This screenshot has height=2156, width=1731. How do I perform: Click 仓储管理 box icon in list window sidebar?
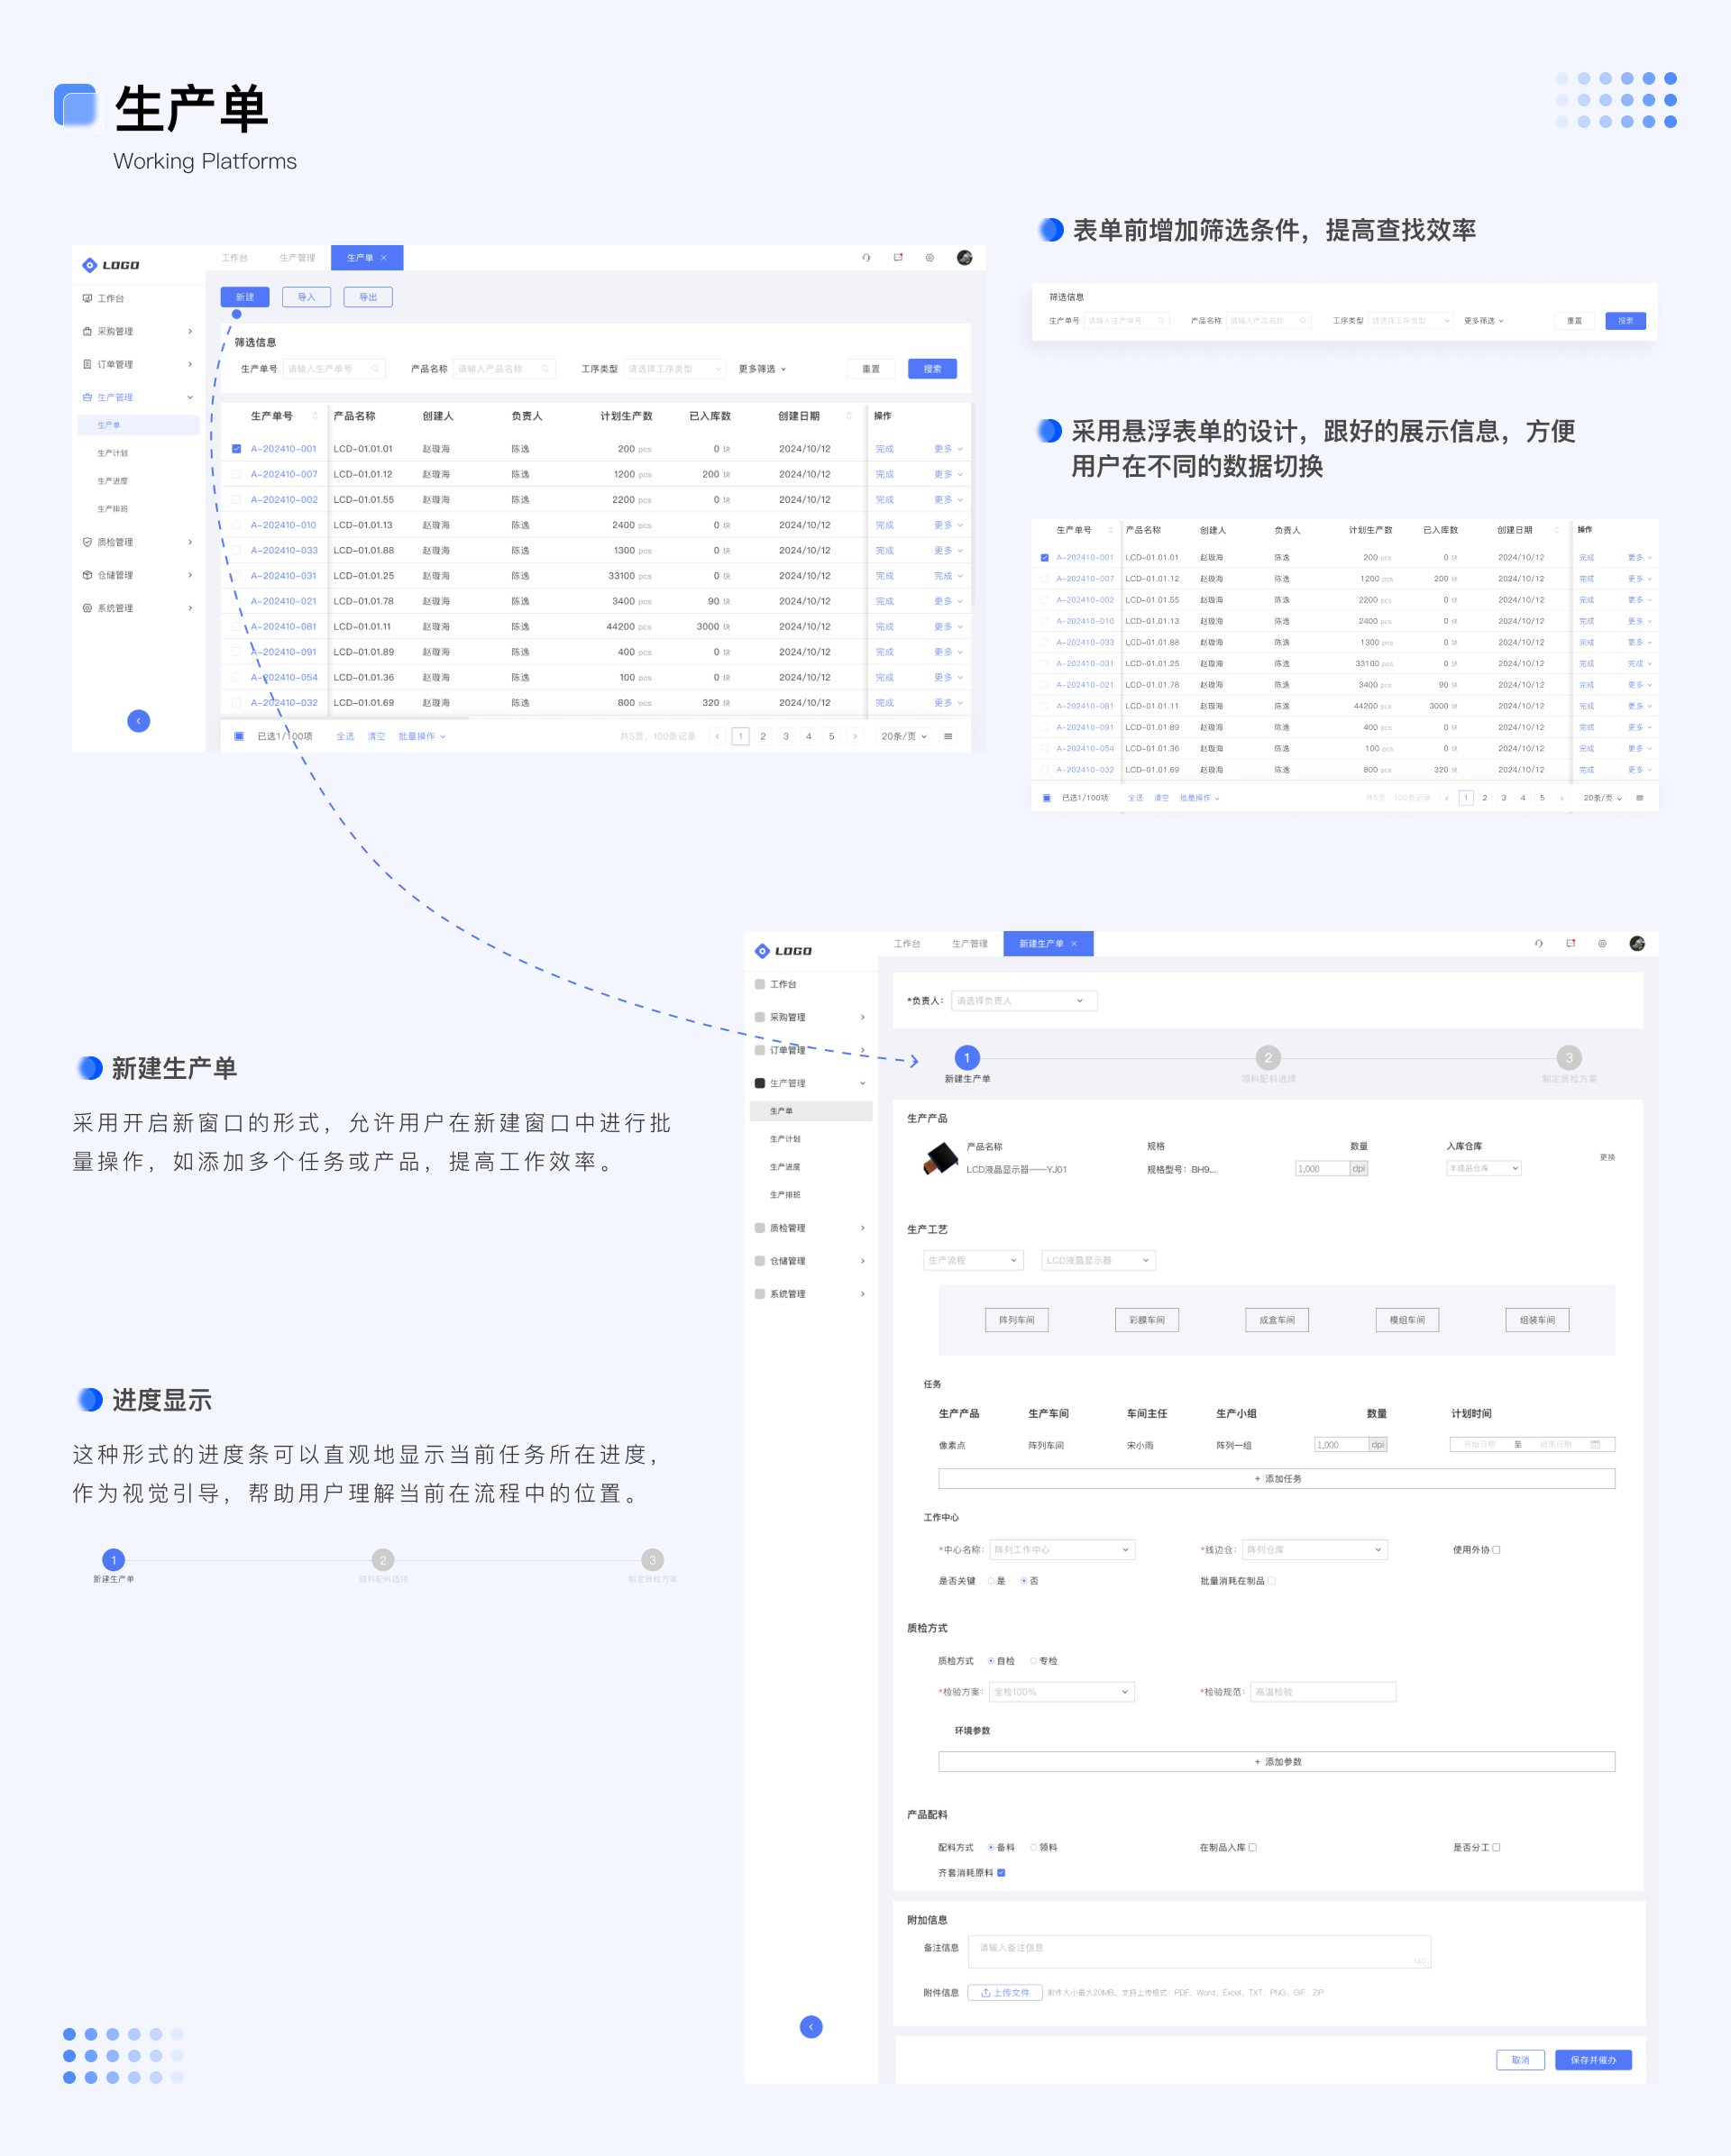(87, 575)
